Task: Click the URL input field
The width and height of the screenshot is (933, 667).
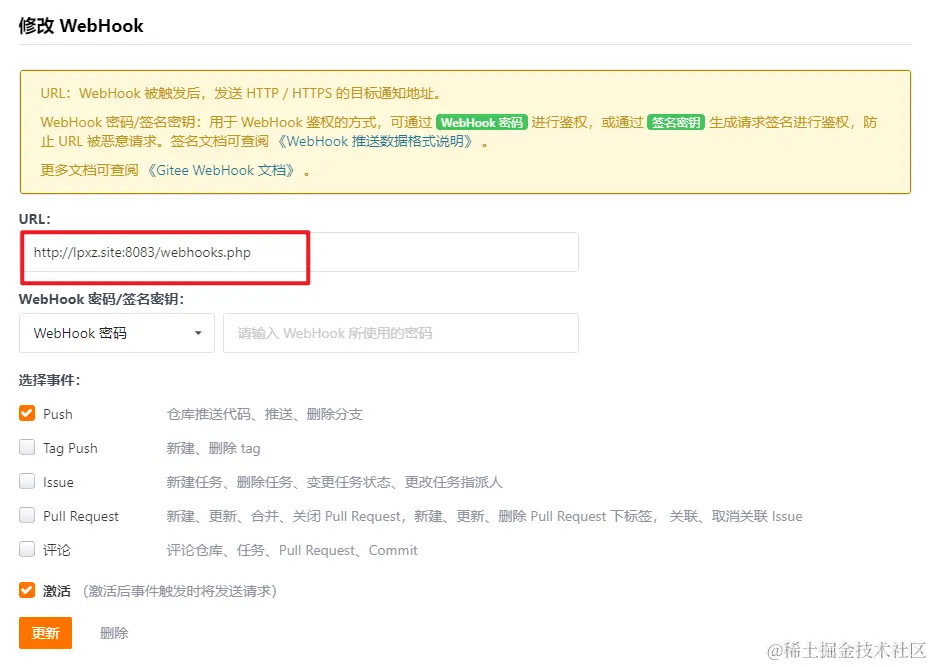Action: [300, 252]
